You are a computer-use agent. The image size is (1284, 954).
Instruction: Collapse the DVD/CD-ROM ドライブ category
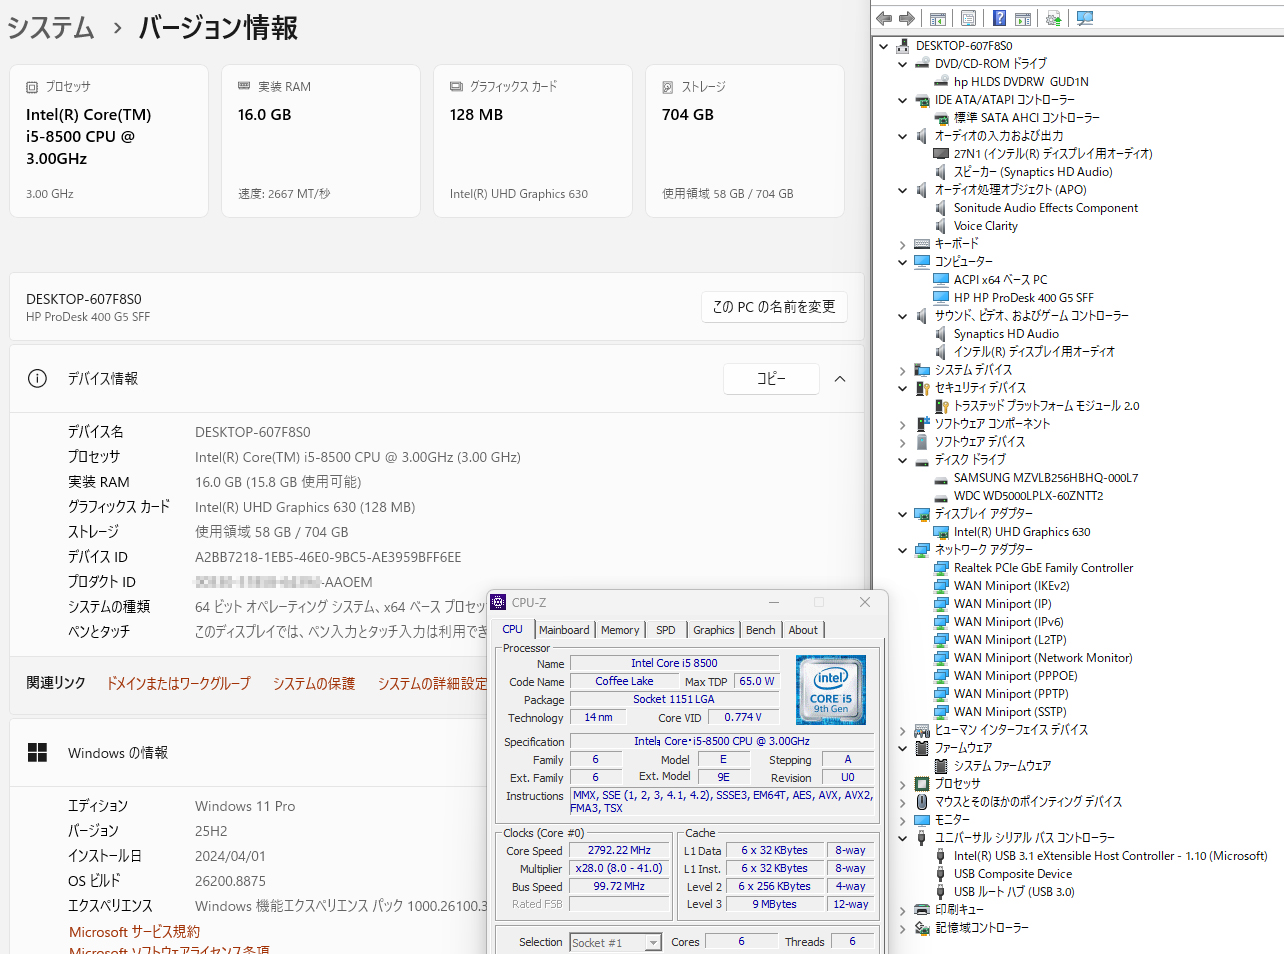(x=902, y=64)
